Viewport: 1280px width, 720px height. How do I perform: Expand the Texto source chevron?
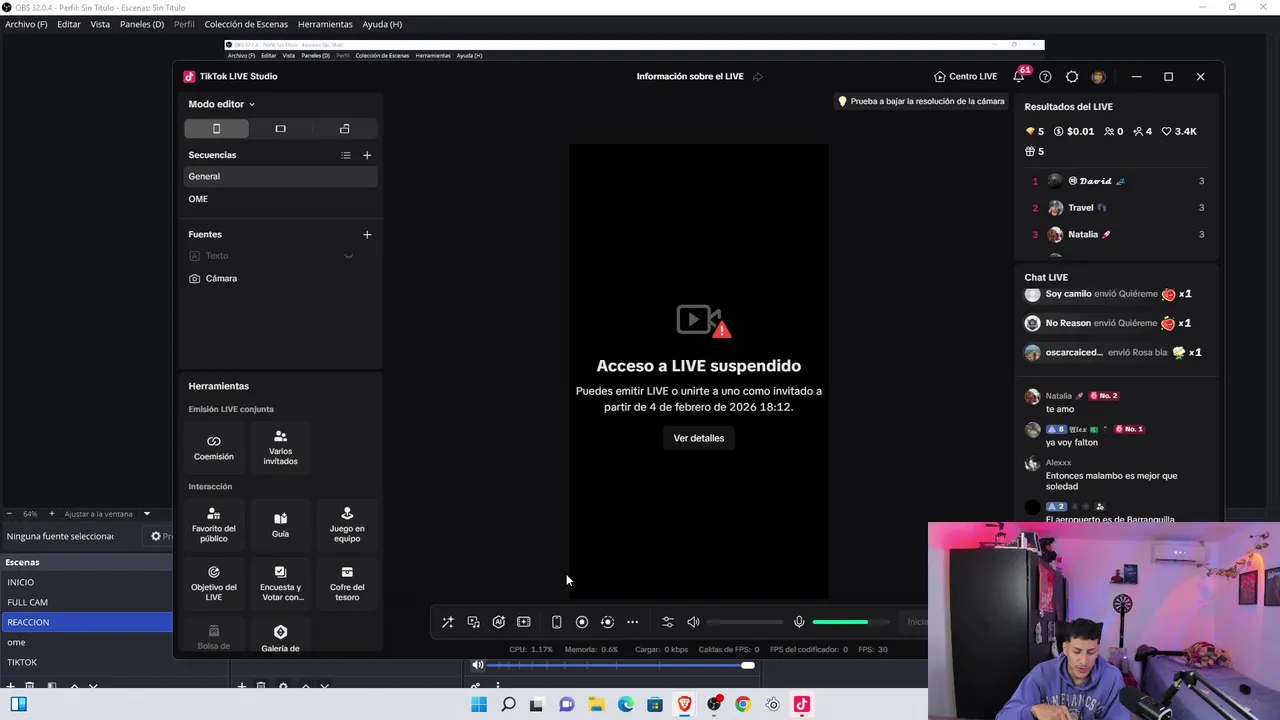pyautogui.click(x=349, y=256)
